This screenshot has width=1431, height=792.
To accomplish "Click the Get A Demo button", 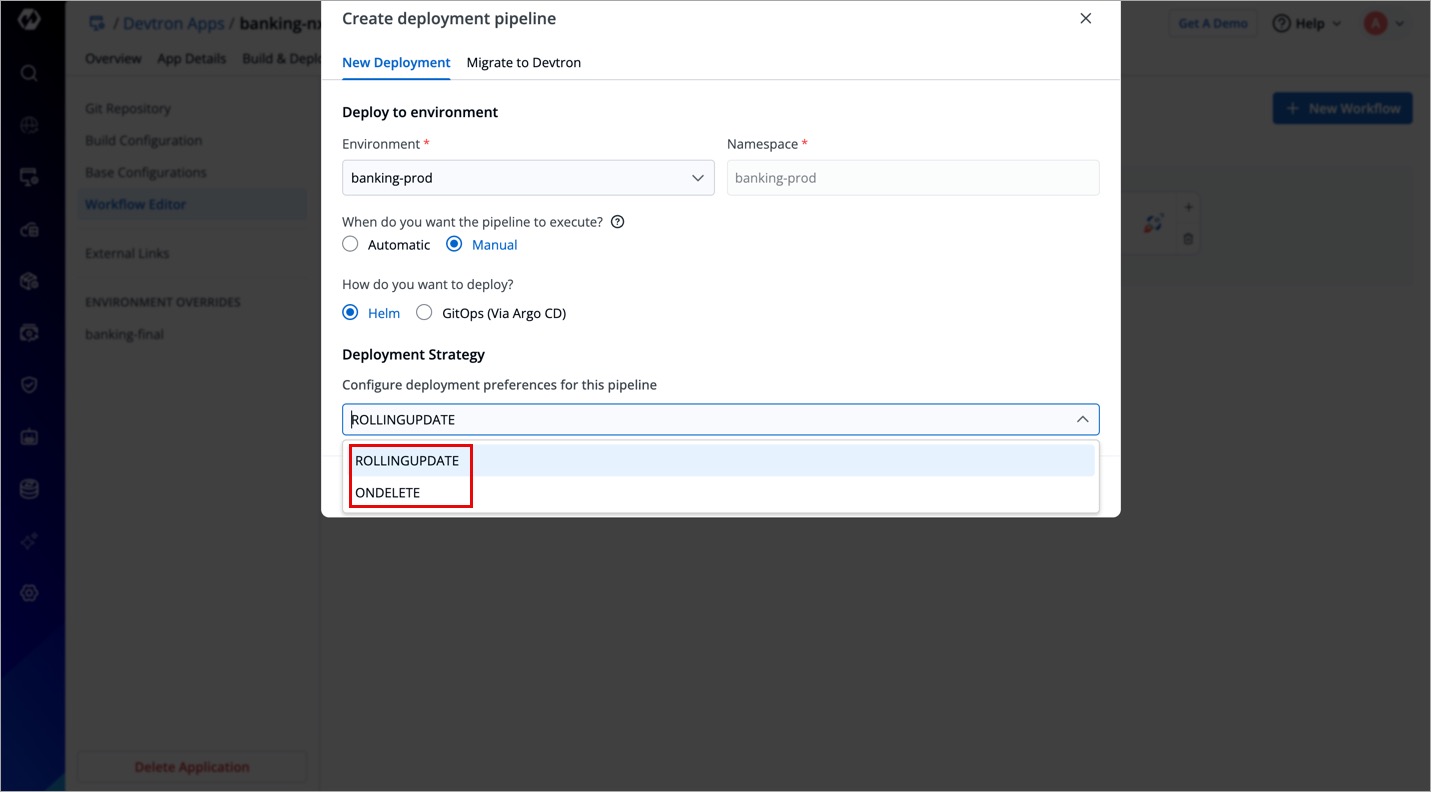I will [1213, 24].
